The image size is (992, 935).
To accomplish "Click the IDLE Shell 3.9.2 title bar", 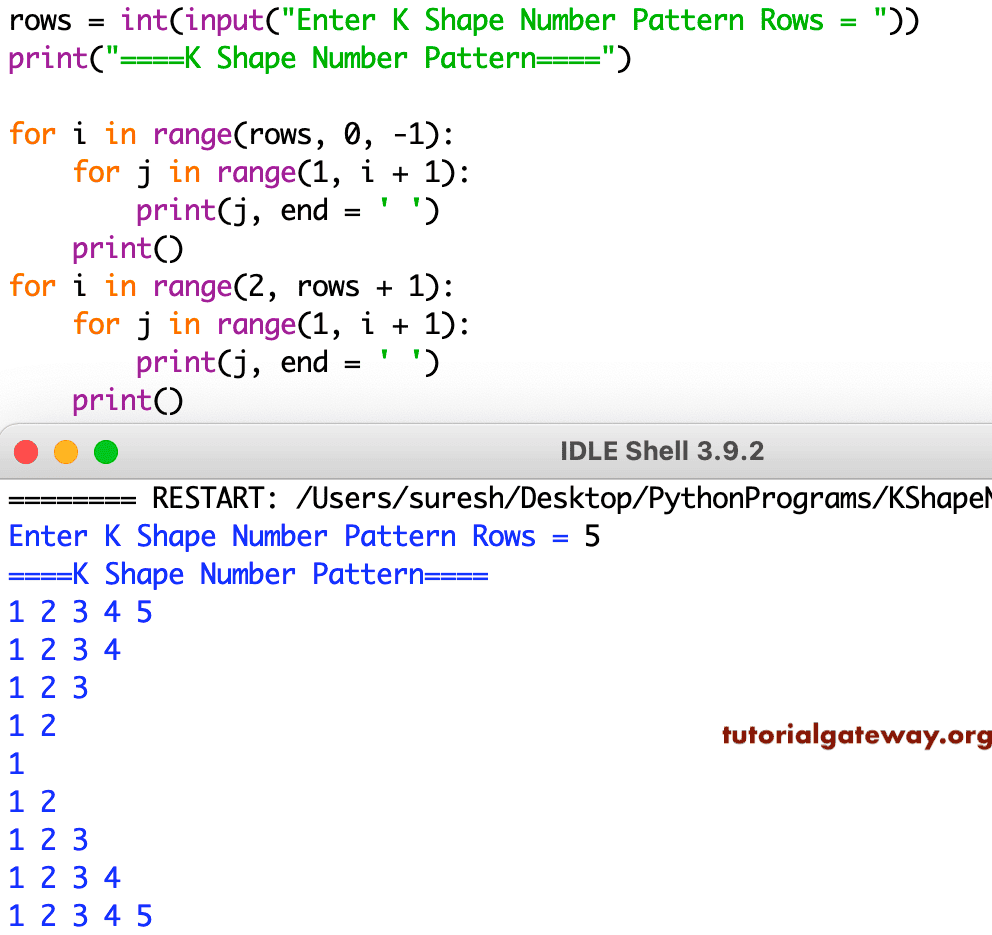I will click(x=660, y=451).
